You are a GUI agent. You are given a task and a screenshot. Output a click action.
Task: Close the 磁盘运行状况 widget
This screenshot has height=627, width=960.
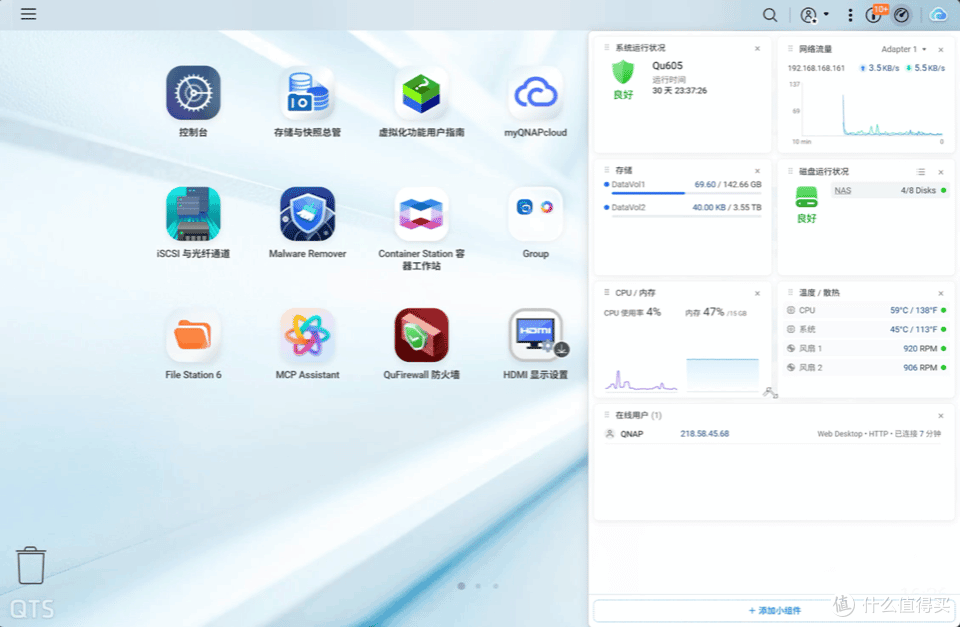pyautogui.click(x=941, y=172)
